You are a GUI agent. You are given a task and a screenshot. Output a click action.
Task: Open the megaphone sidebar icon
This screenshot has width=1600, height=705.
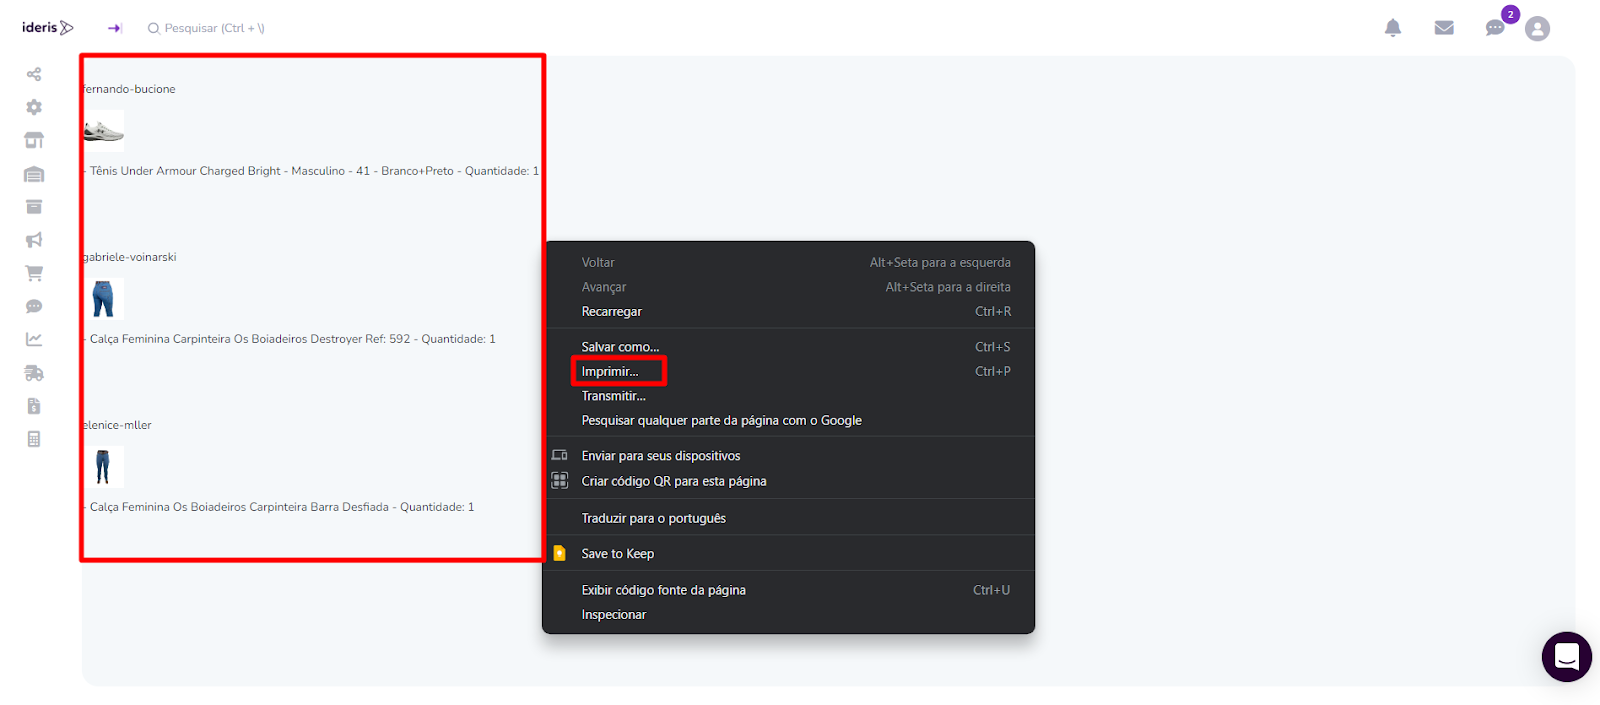point(34,240)
